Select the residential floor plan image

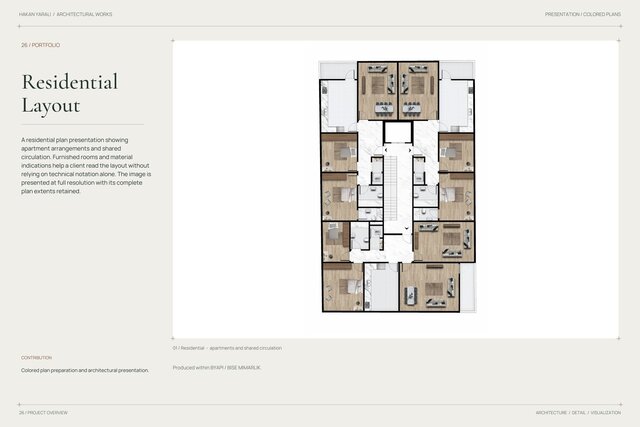click(397, 187)
